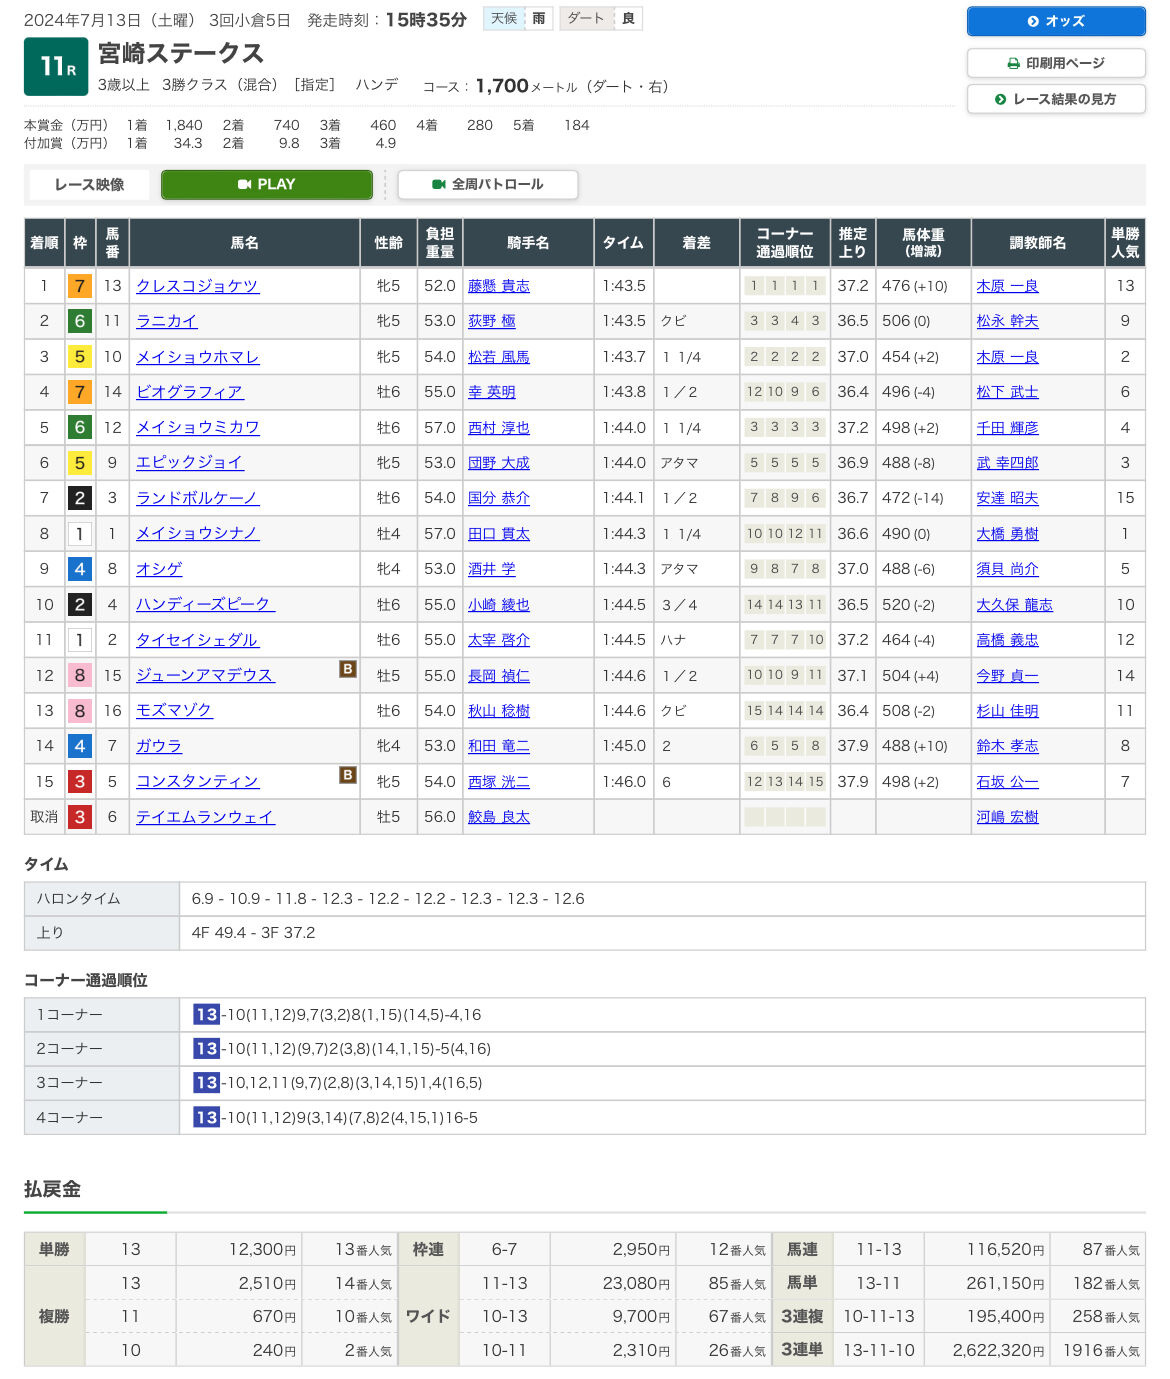Click the レース映像 label
The height and width of the screenshot is (1379, 1170).
click(x=89, y=184)
